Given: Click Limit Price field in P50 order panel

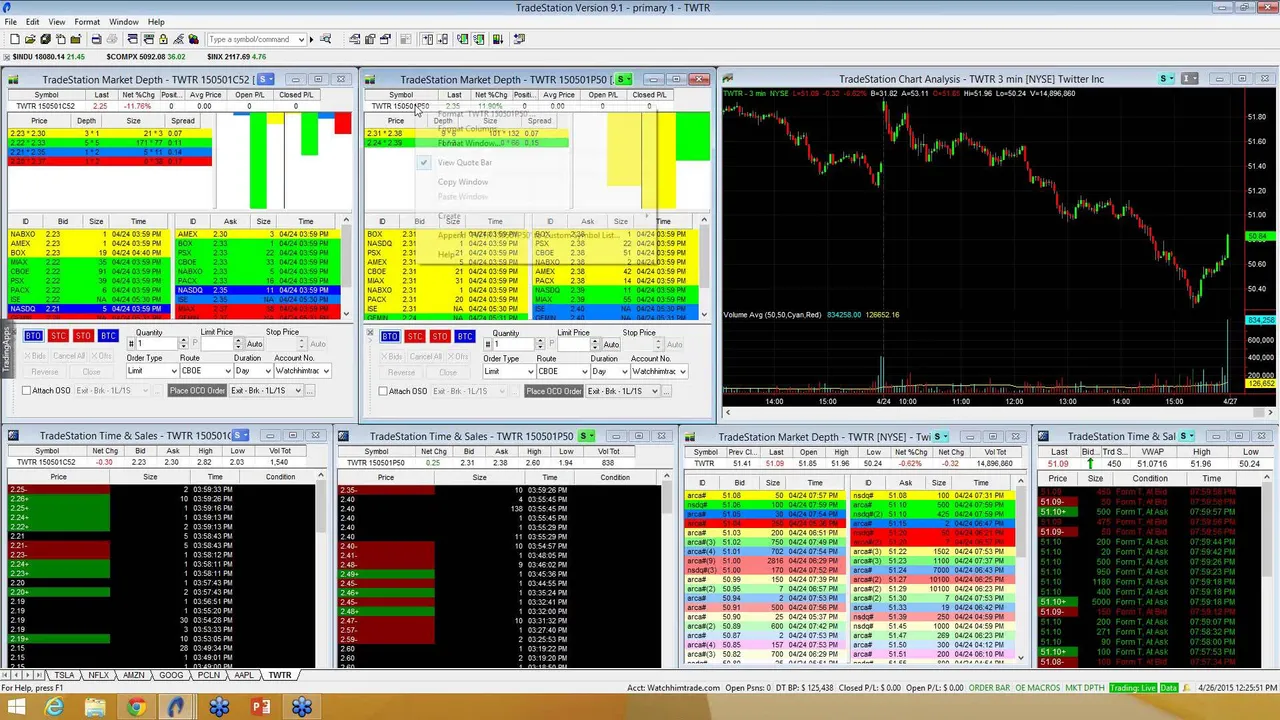Looking at the screenshot, I should pos(574,344).
